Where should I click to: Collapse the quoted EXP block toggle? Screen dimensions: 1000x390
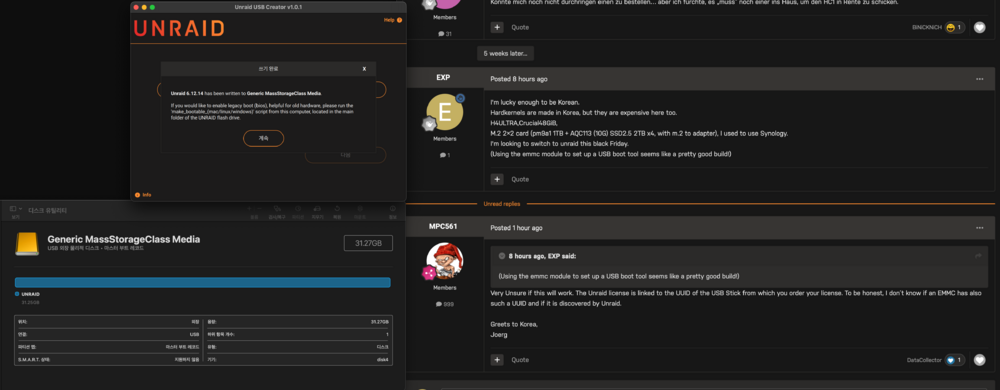pos(502,256)
